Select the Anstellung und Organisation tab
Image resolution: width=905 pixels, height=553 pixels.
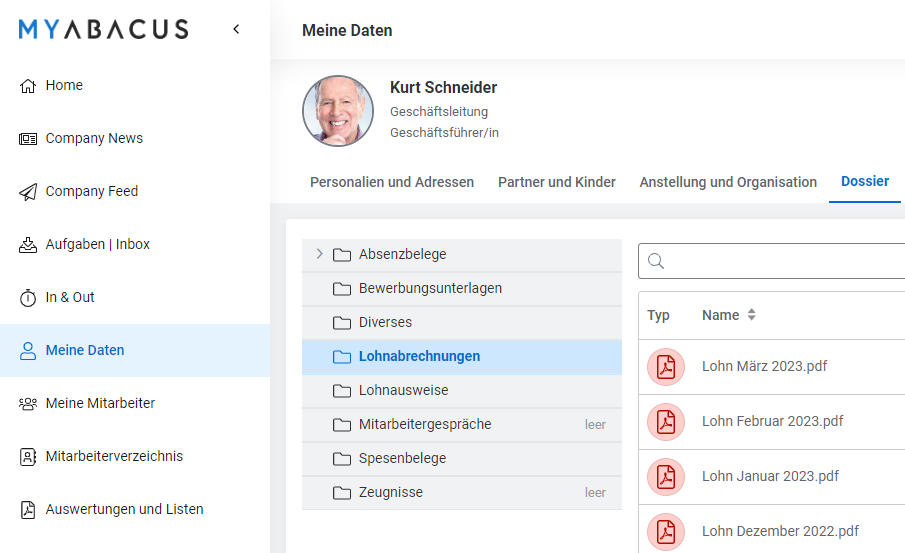pos(728,182)
